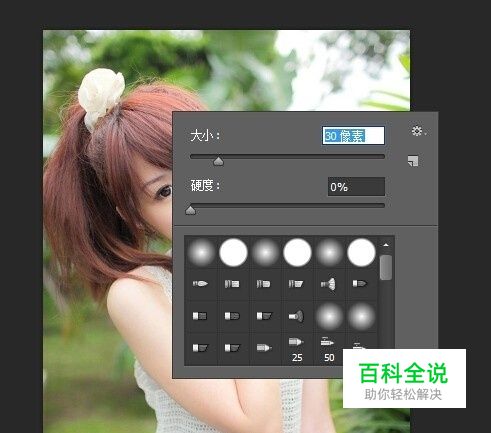Select the pointed tip brush ending second row
491x433 pixels.
pyautogui.click(x=359, y=284)
